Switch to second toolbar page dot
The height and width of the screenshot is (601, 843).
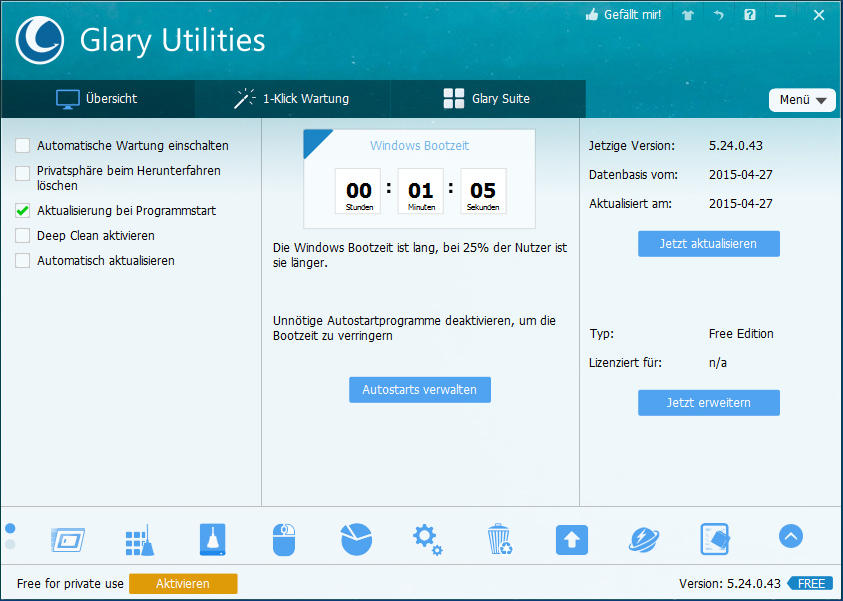point(10,545)
